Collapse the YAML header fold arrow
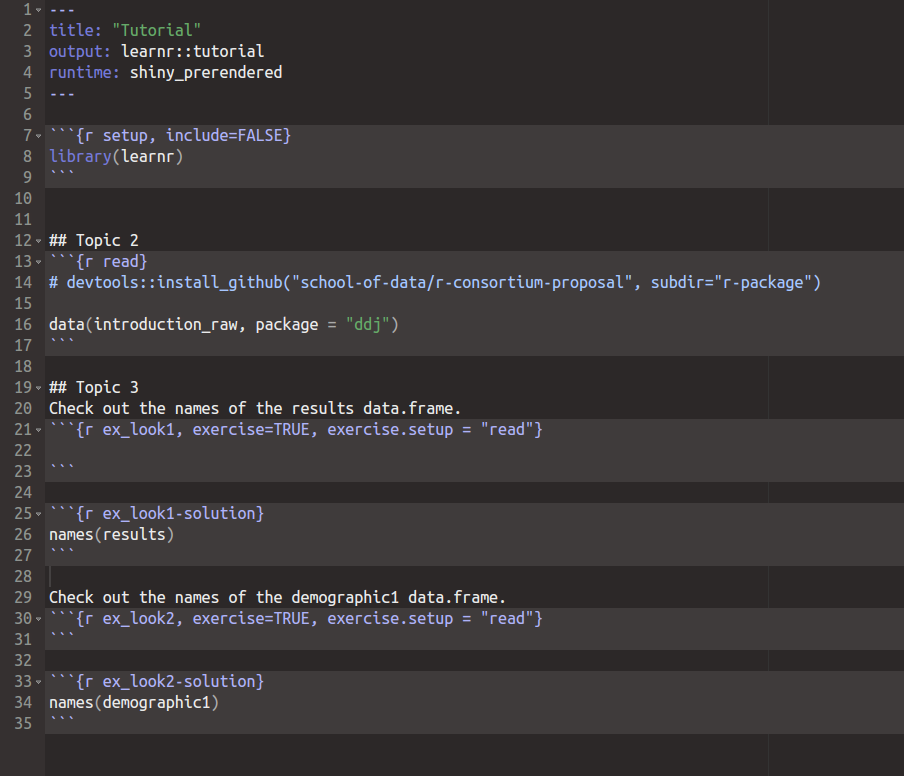Image resolution: width=904 pixels, height=776 pixels. pyautogui.click(x=37, y=9)
